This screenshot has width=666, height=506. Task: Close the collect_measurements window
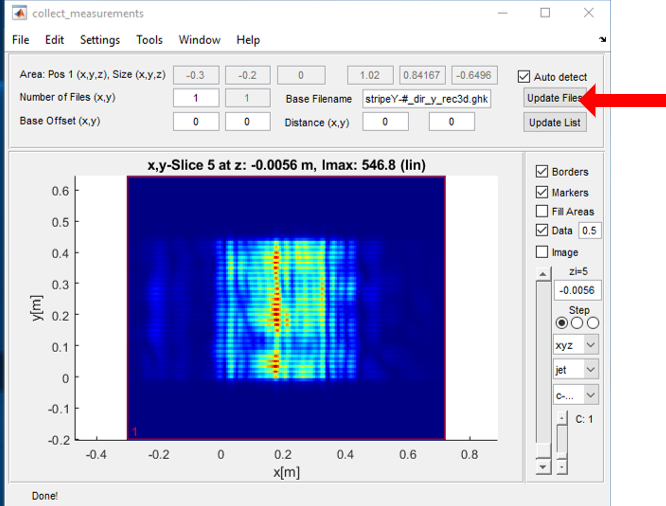tap(588, 13)
